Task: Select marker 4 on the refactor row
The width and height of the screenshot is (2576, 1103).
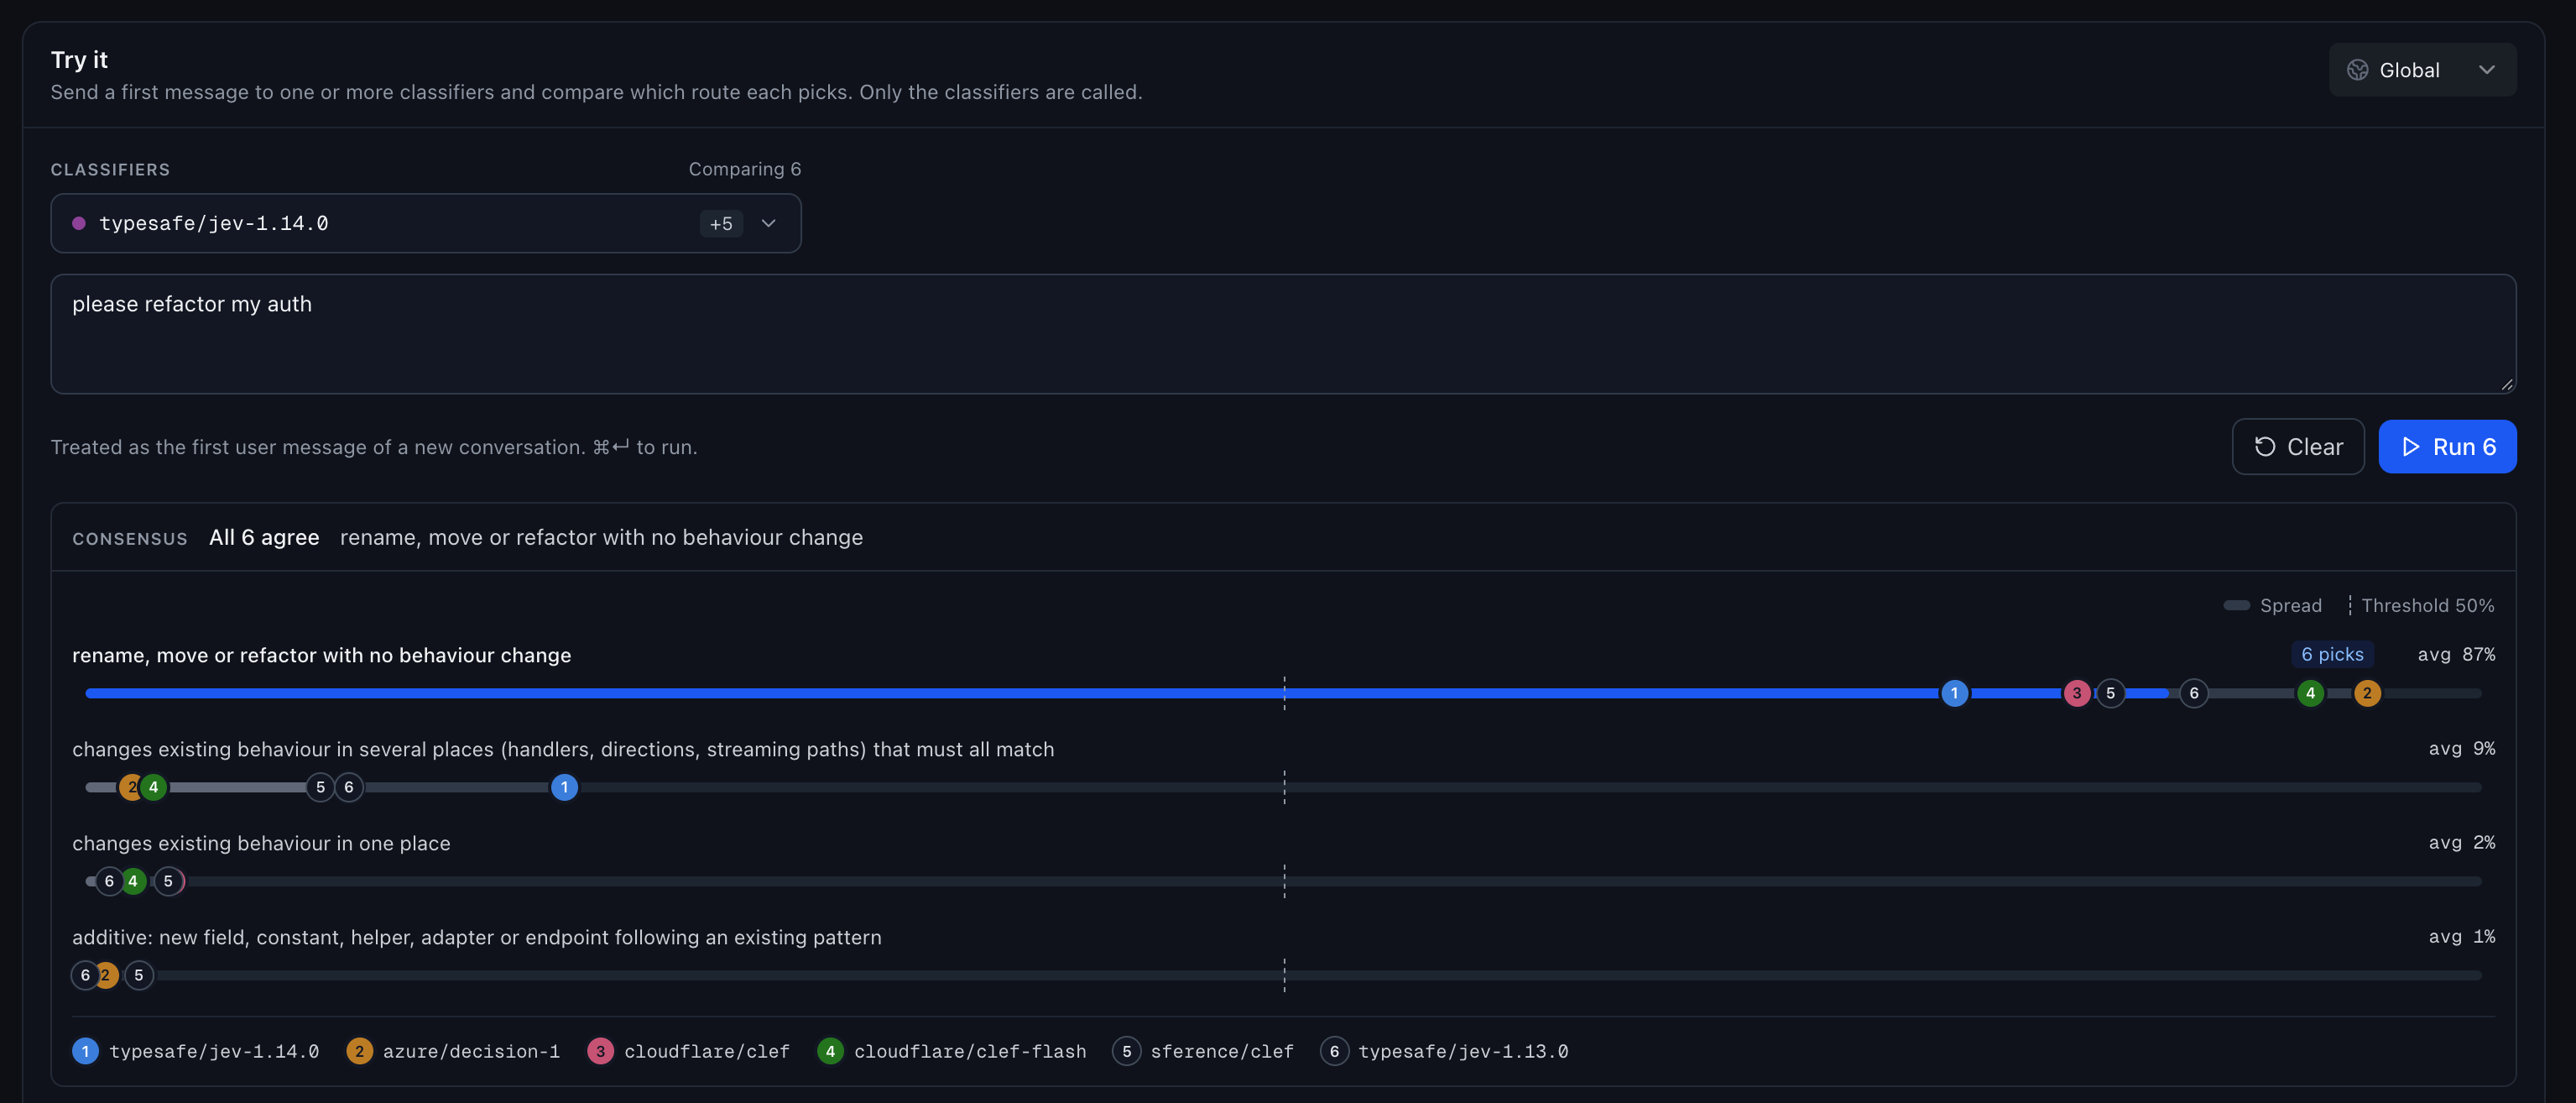Action: pos(2310,693)
